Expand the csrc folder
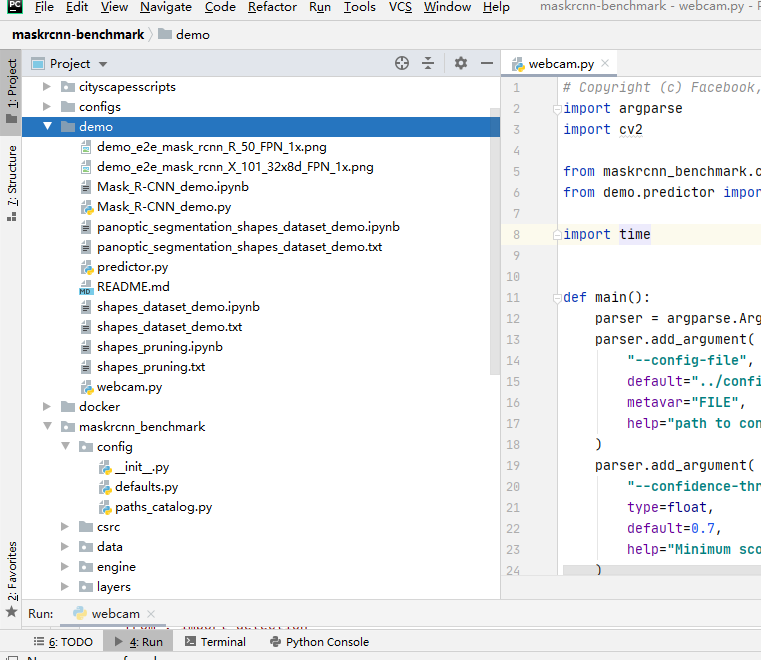The image size is (761, 660). point(65,527)
